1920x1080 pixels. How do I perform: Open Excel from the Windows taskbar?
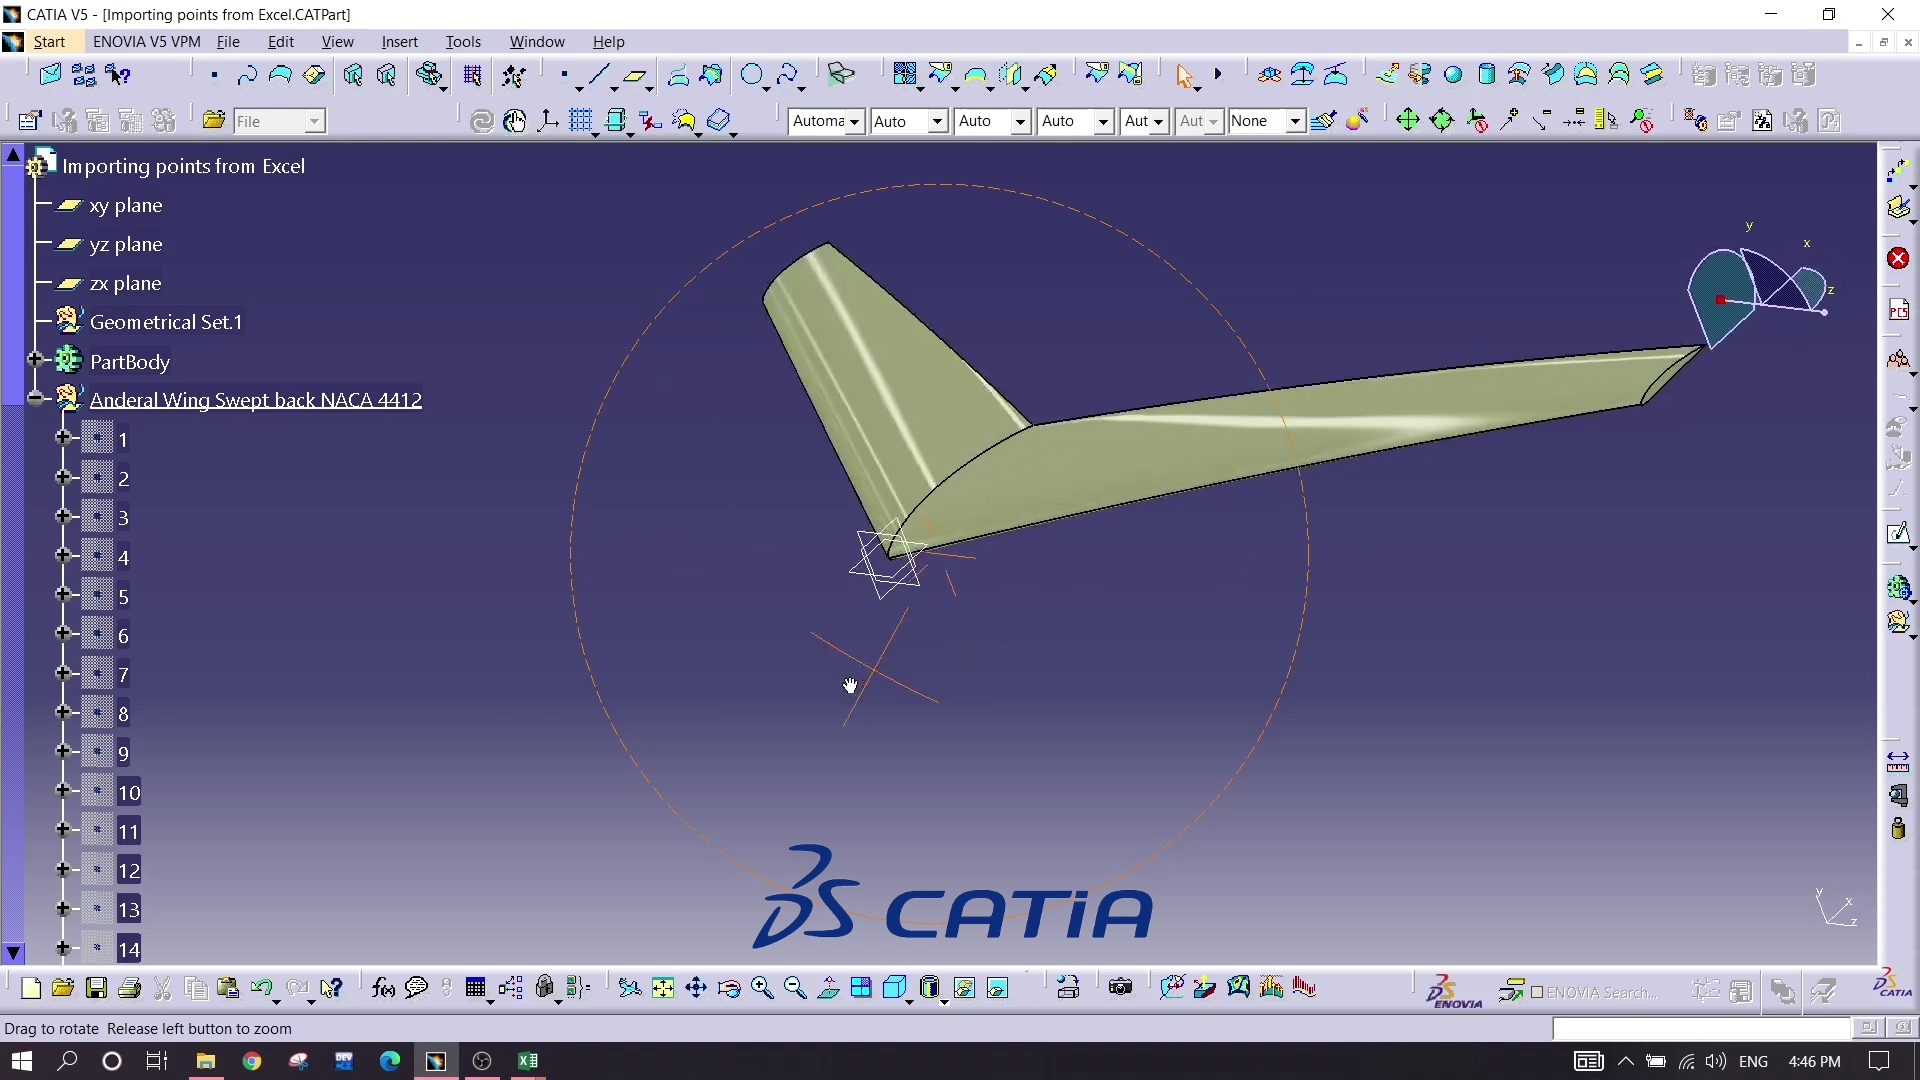point(528,1061)
